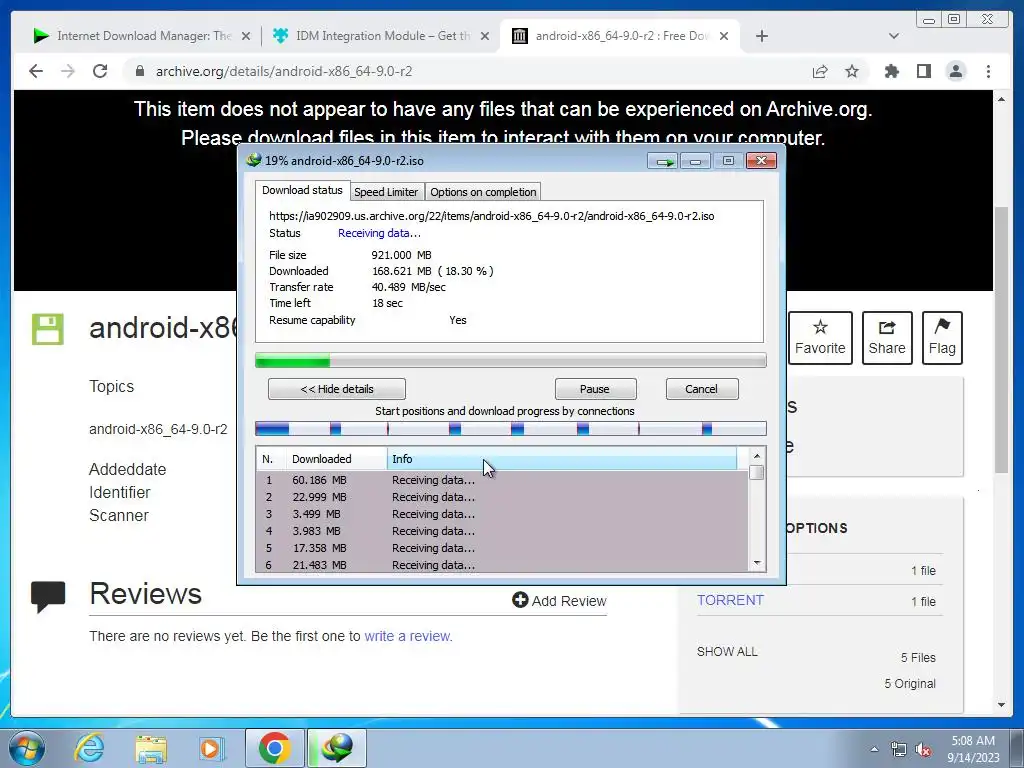The width and height of the screenshot is (1024, 768).
Task: Open the TORRENT download link
Action: [x=730, y=600]
